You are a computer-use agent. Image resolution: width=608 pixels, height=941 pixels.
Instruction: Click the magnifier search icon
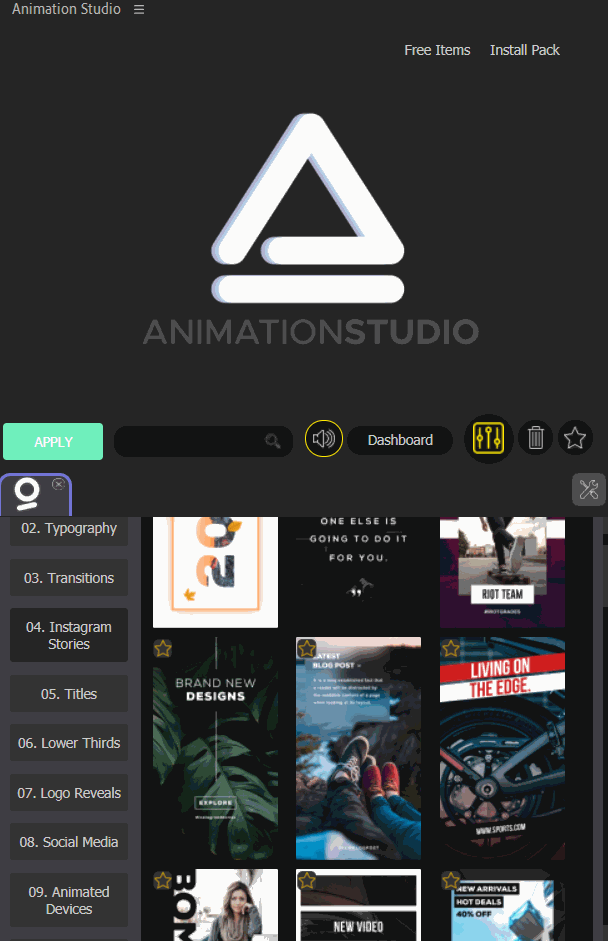point(272,441)
